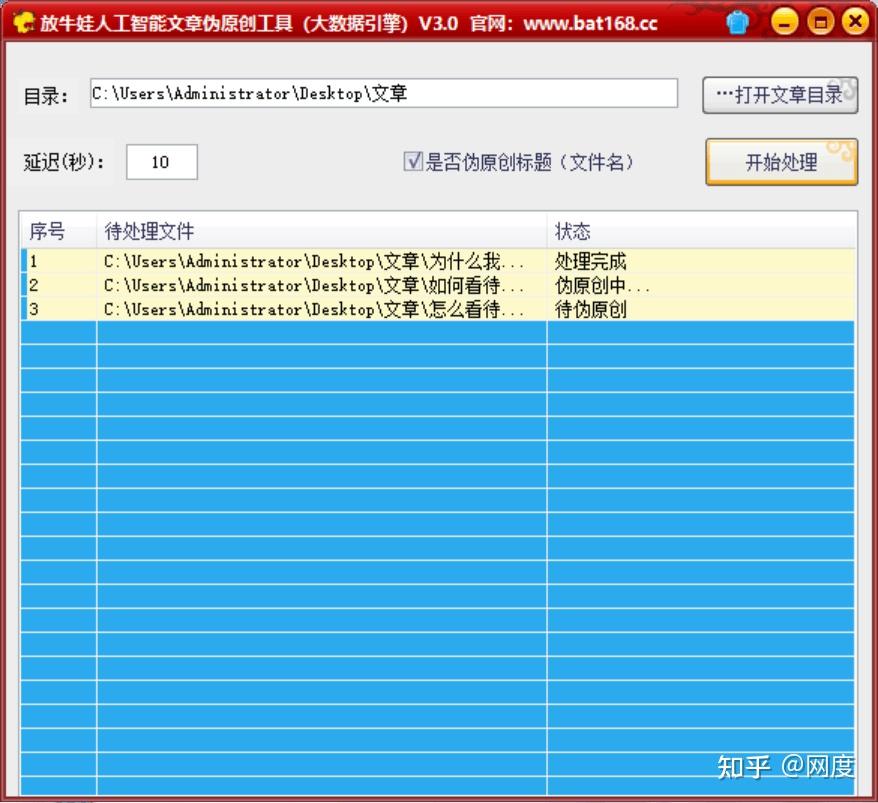
Task: Click the 伪原创中... status cell
Action: pos(701,286)
